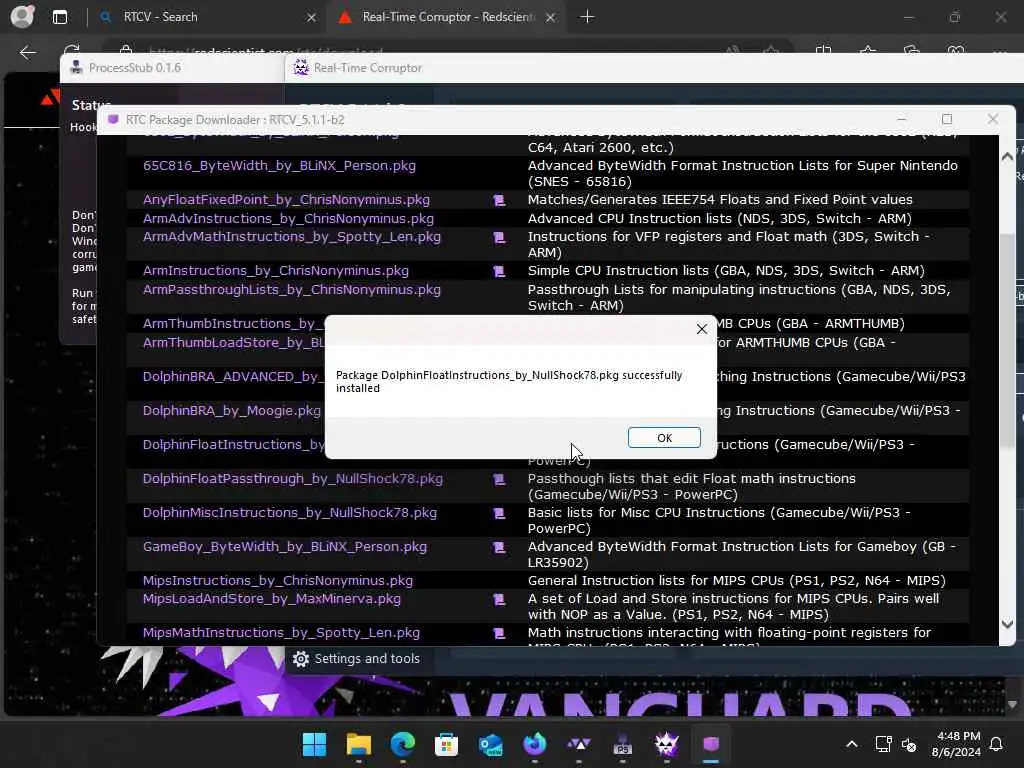Open the muted volume tray icon
The image size is (1024, 768).
[909, 744]
